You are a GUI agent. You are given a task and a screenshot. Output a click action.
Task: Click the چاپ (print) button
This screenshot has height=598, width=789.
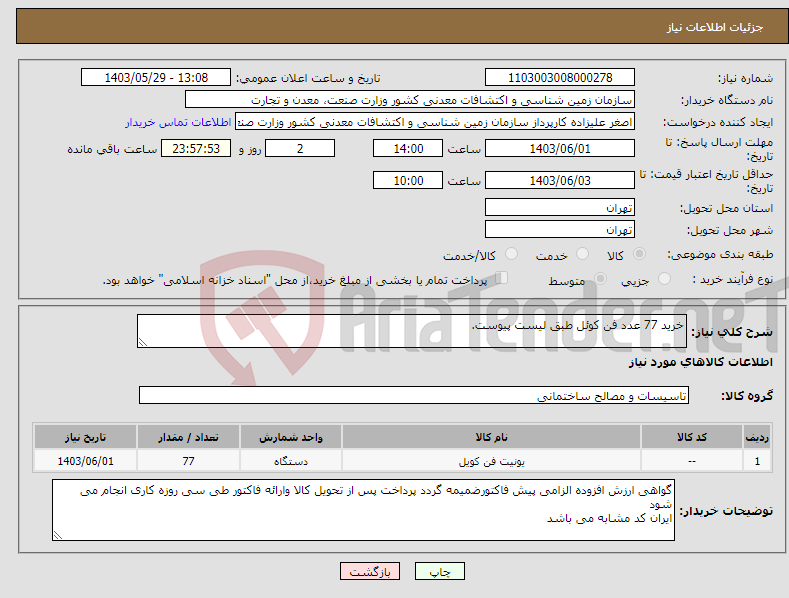tap(439, 571)
